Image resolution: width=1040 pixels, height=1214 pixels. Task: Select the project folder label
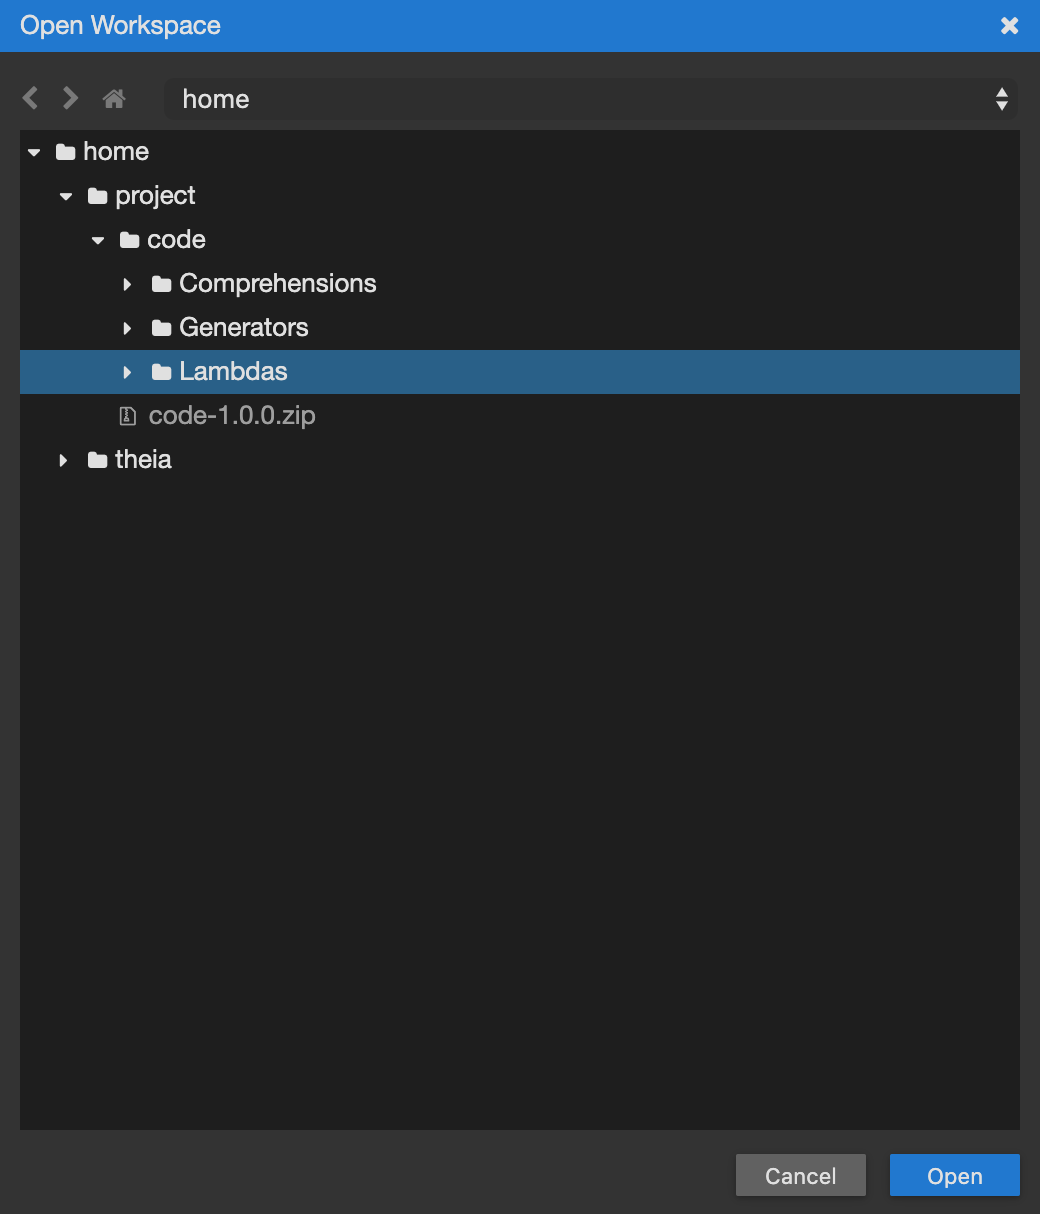coord(155,196)
